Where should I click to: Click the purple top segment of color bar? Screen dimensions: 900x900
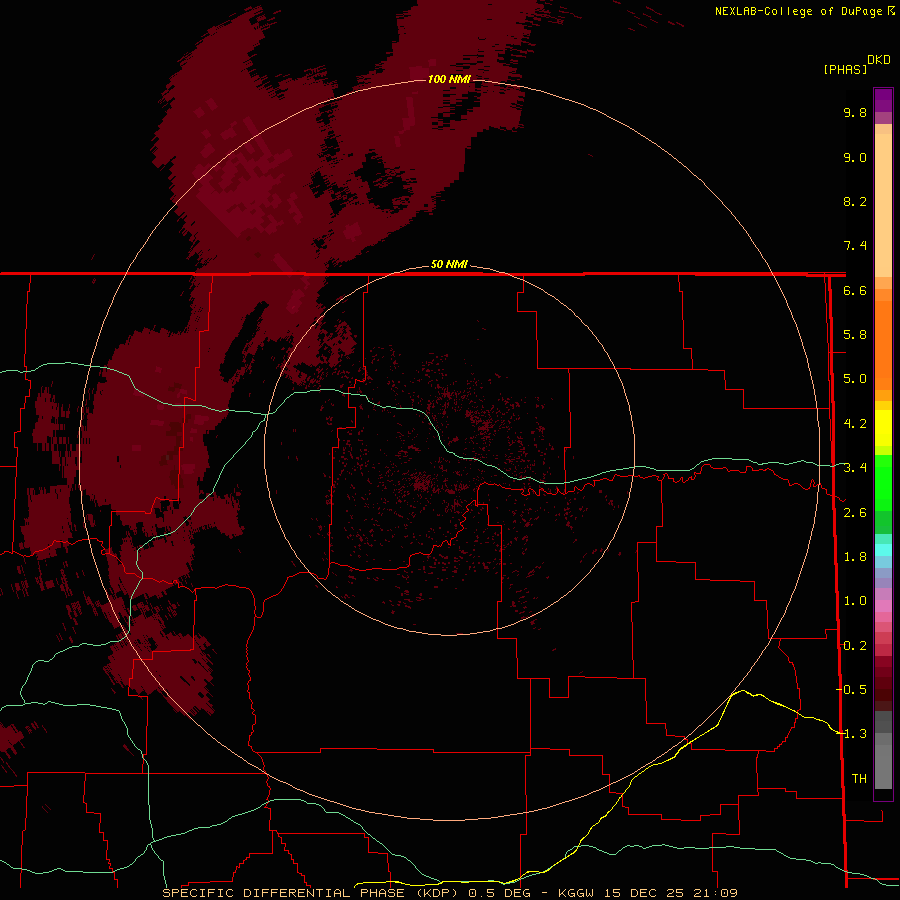[883, 100]
